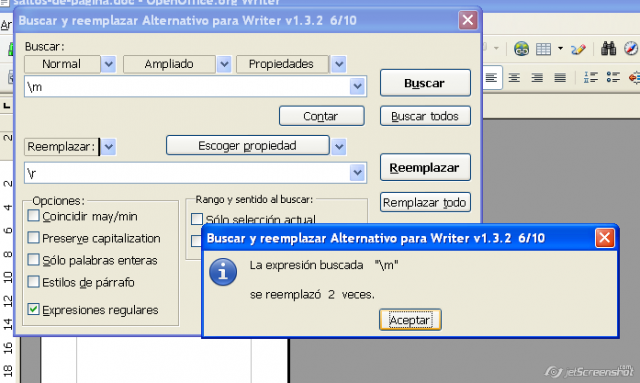Click the text "La expresión buscada"
This screenshot has height=383, width=640.
point(307,265)
